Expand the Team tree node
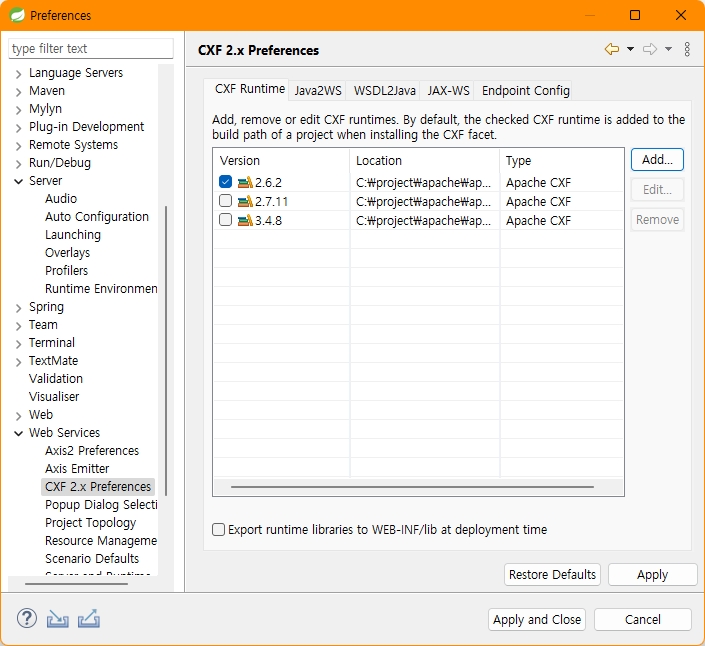This screenshot has height=646, width=705. 18,326
